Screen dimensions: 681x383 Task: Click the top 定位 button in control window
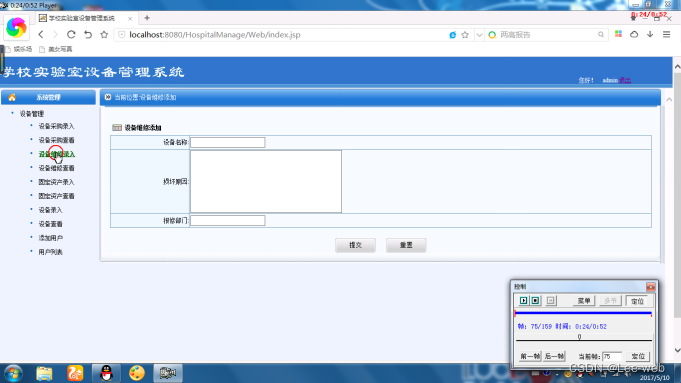pyautogui.click(x=637, y=301)
